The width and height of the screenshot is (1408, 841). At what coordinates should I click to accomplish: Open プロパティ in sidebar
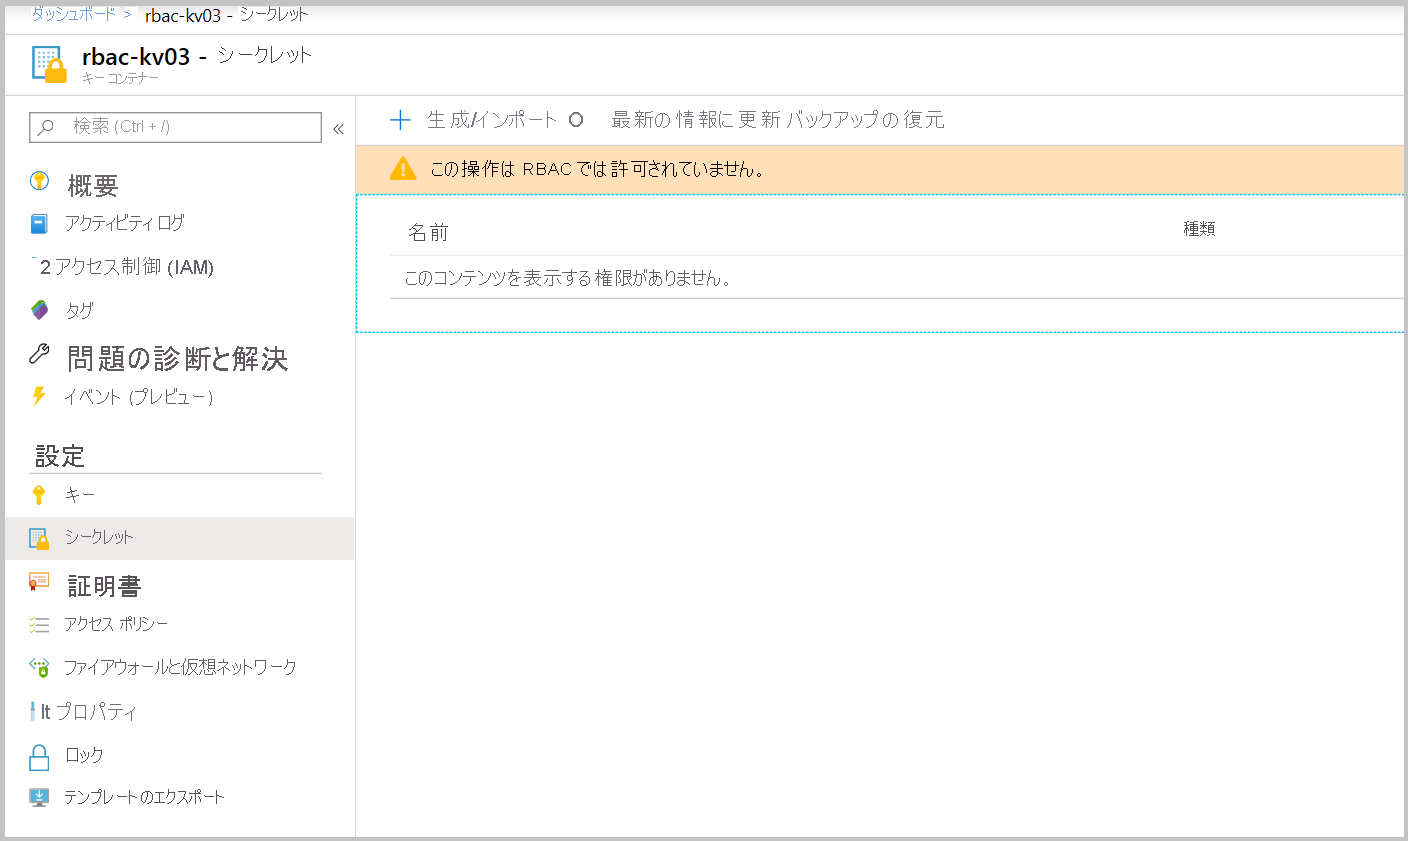[96, 712]
